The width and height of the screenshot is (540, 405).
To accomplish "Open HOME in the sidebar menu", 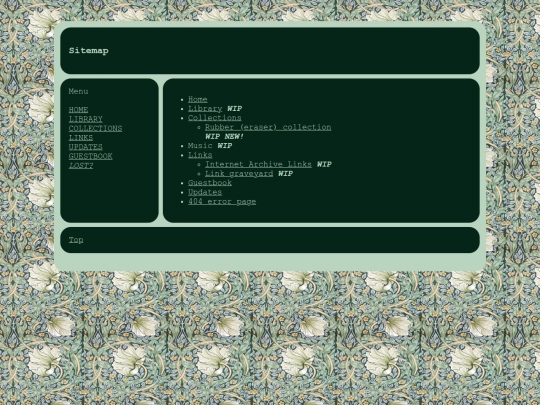I will tap(78, 110).
